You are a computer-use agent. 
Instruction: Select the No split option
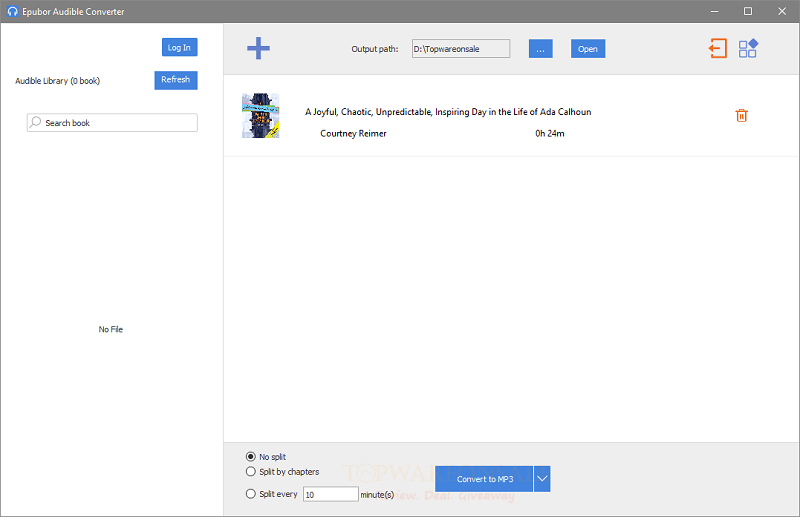click(x=251, y=456)
